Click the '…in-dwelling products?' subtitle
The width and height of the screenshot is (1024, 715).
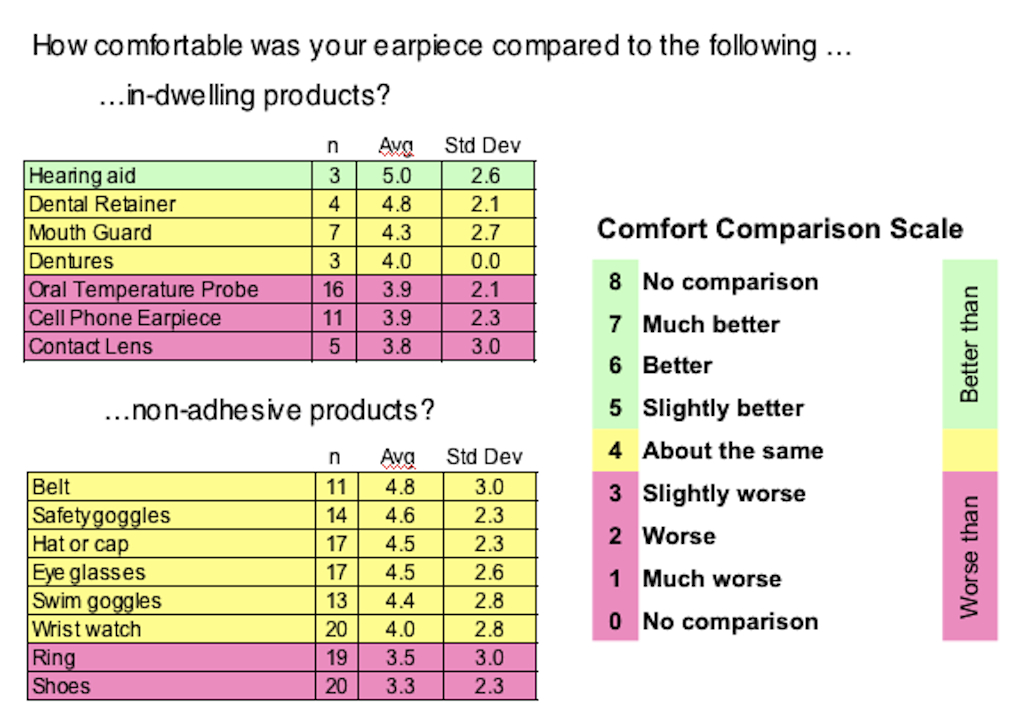coord(244,97)
